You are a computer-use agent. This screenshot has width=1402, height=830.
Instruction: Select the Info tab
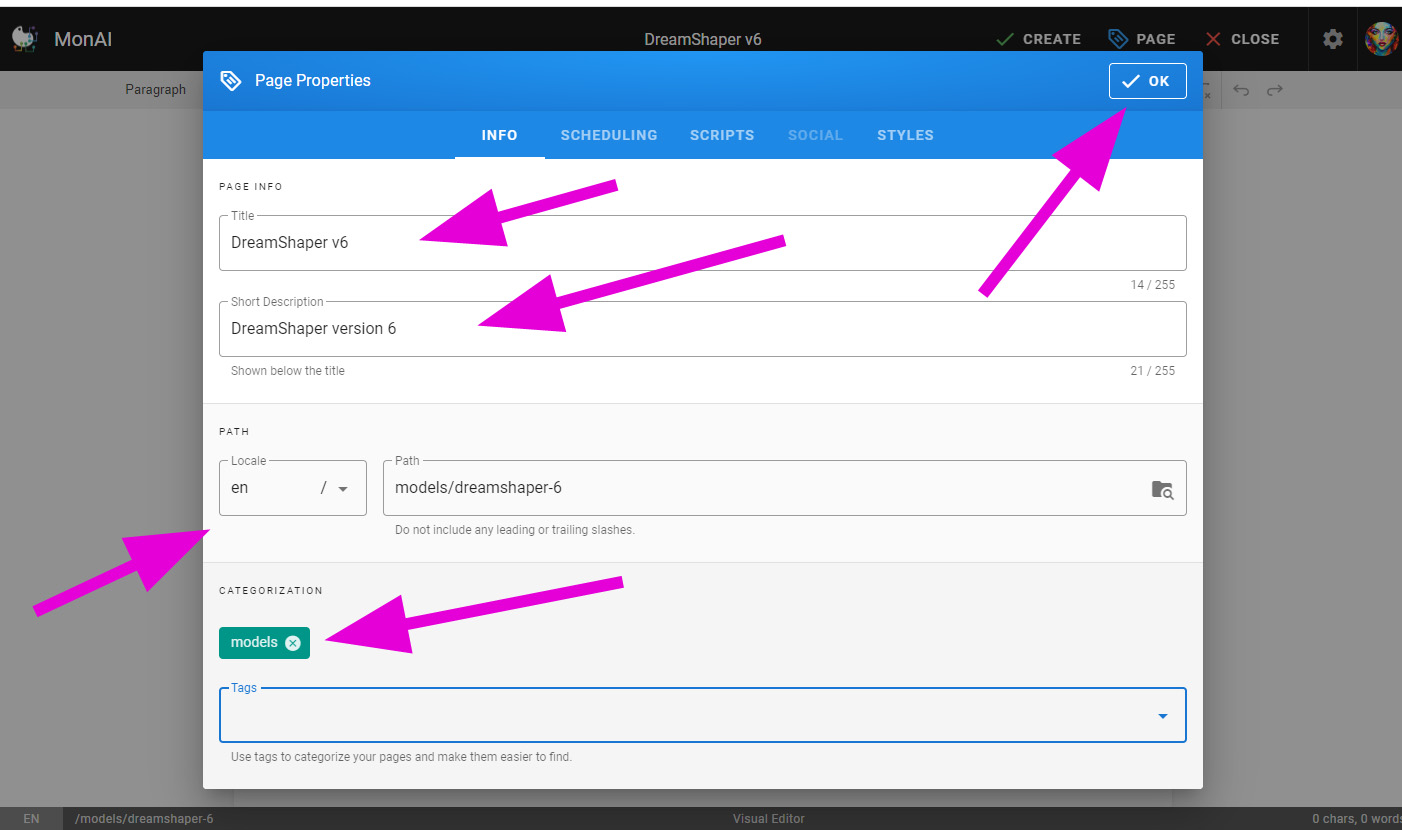coord(499,135)
